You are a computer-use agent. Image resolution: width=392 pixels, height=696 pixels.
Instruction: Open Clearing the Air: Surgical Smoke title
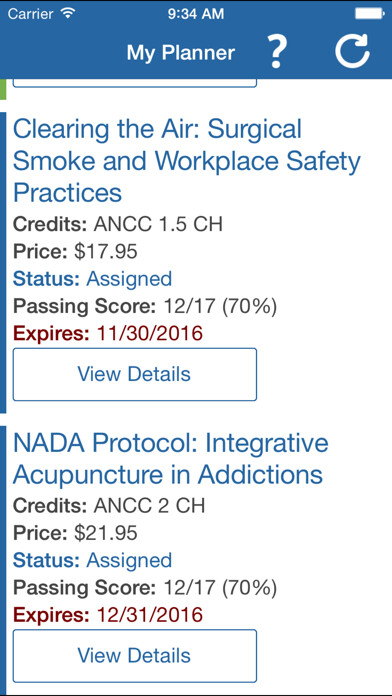[186, 161]
